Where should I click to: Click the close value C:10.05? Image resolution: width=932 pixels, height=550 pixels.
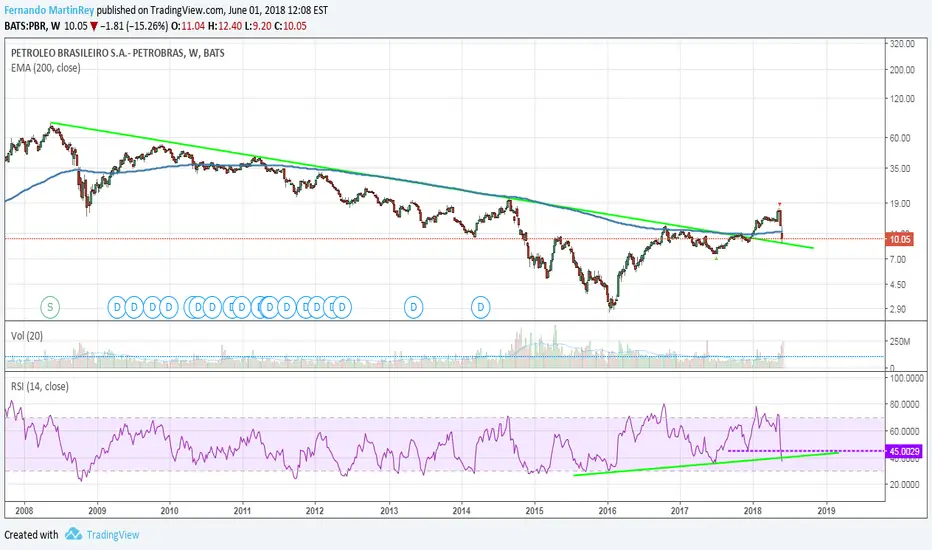(x=290, y=26)
